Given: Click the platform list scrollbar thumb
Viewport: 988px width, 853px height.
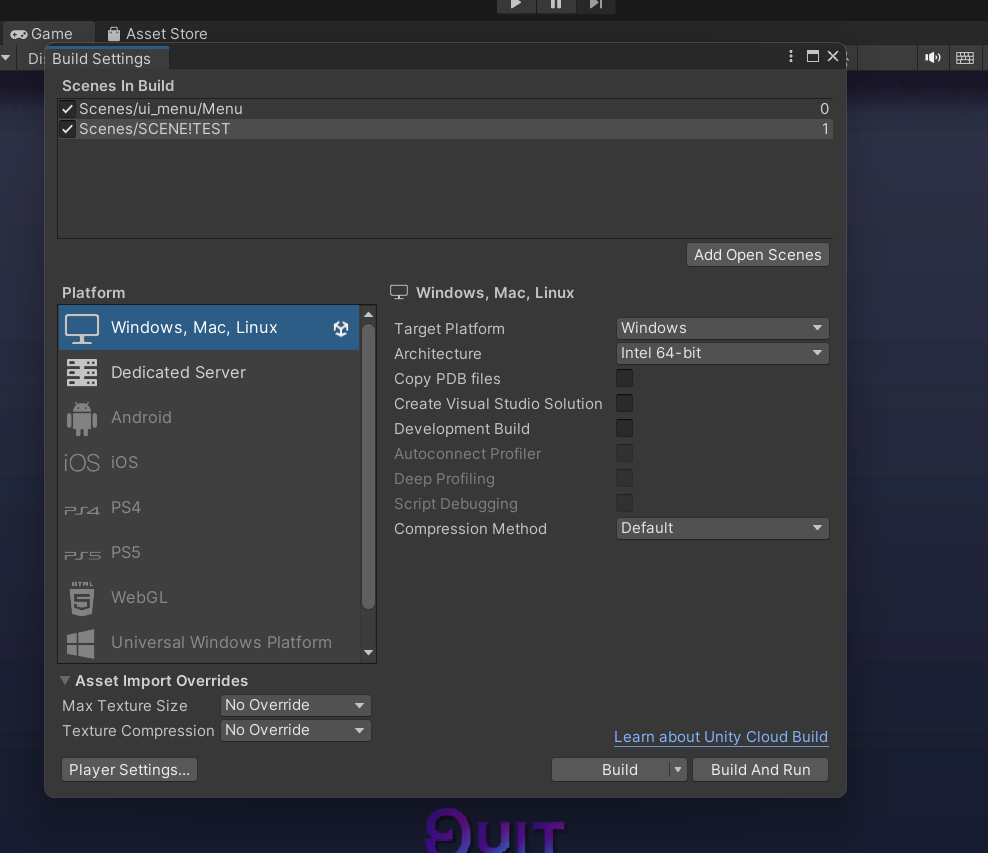Looking at the screenshot, I should tap(369, 466).
